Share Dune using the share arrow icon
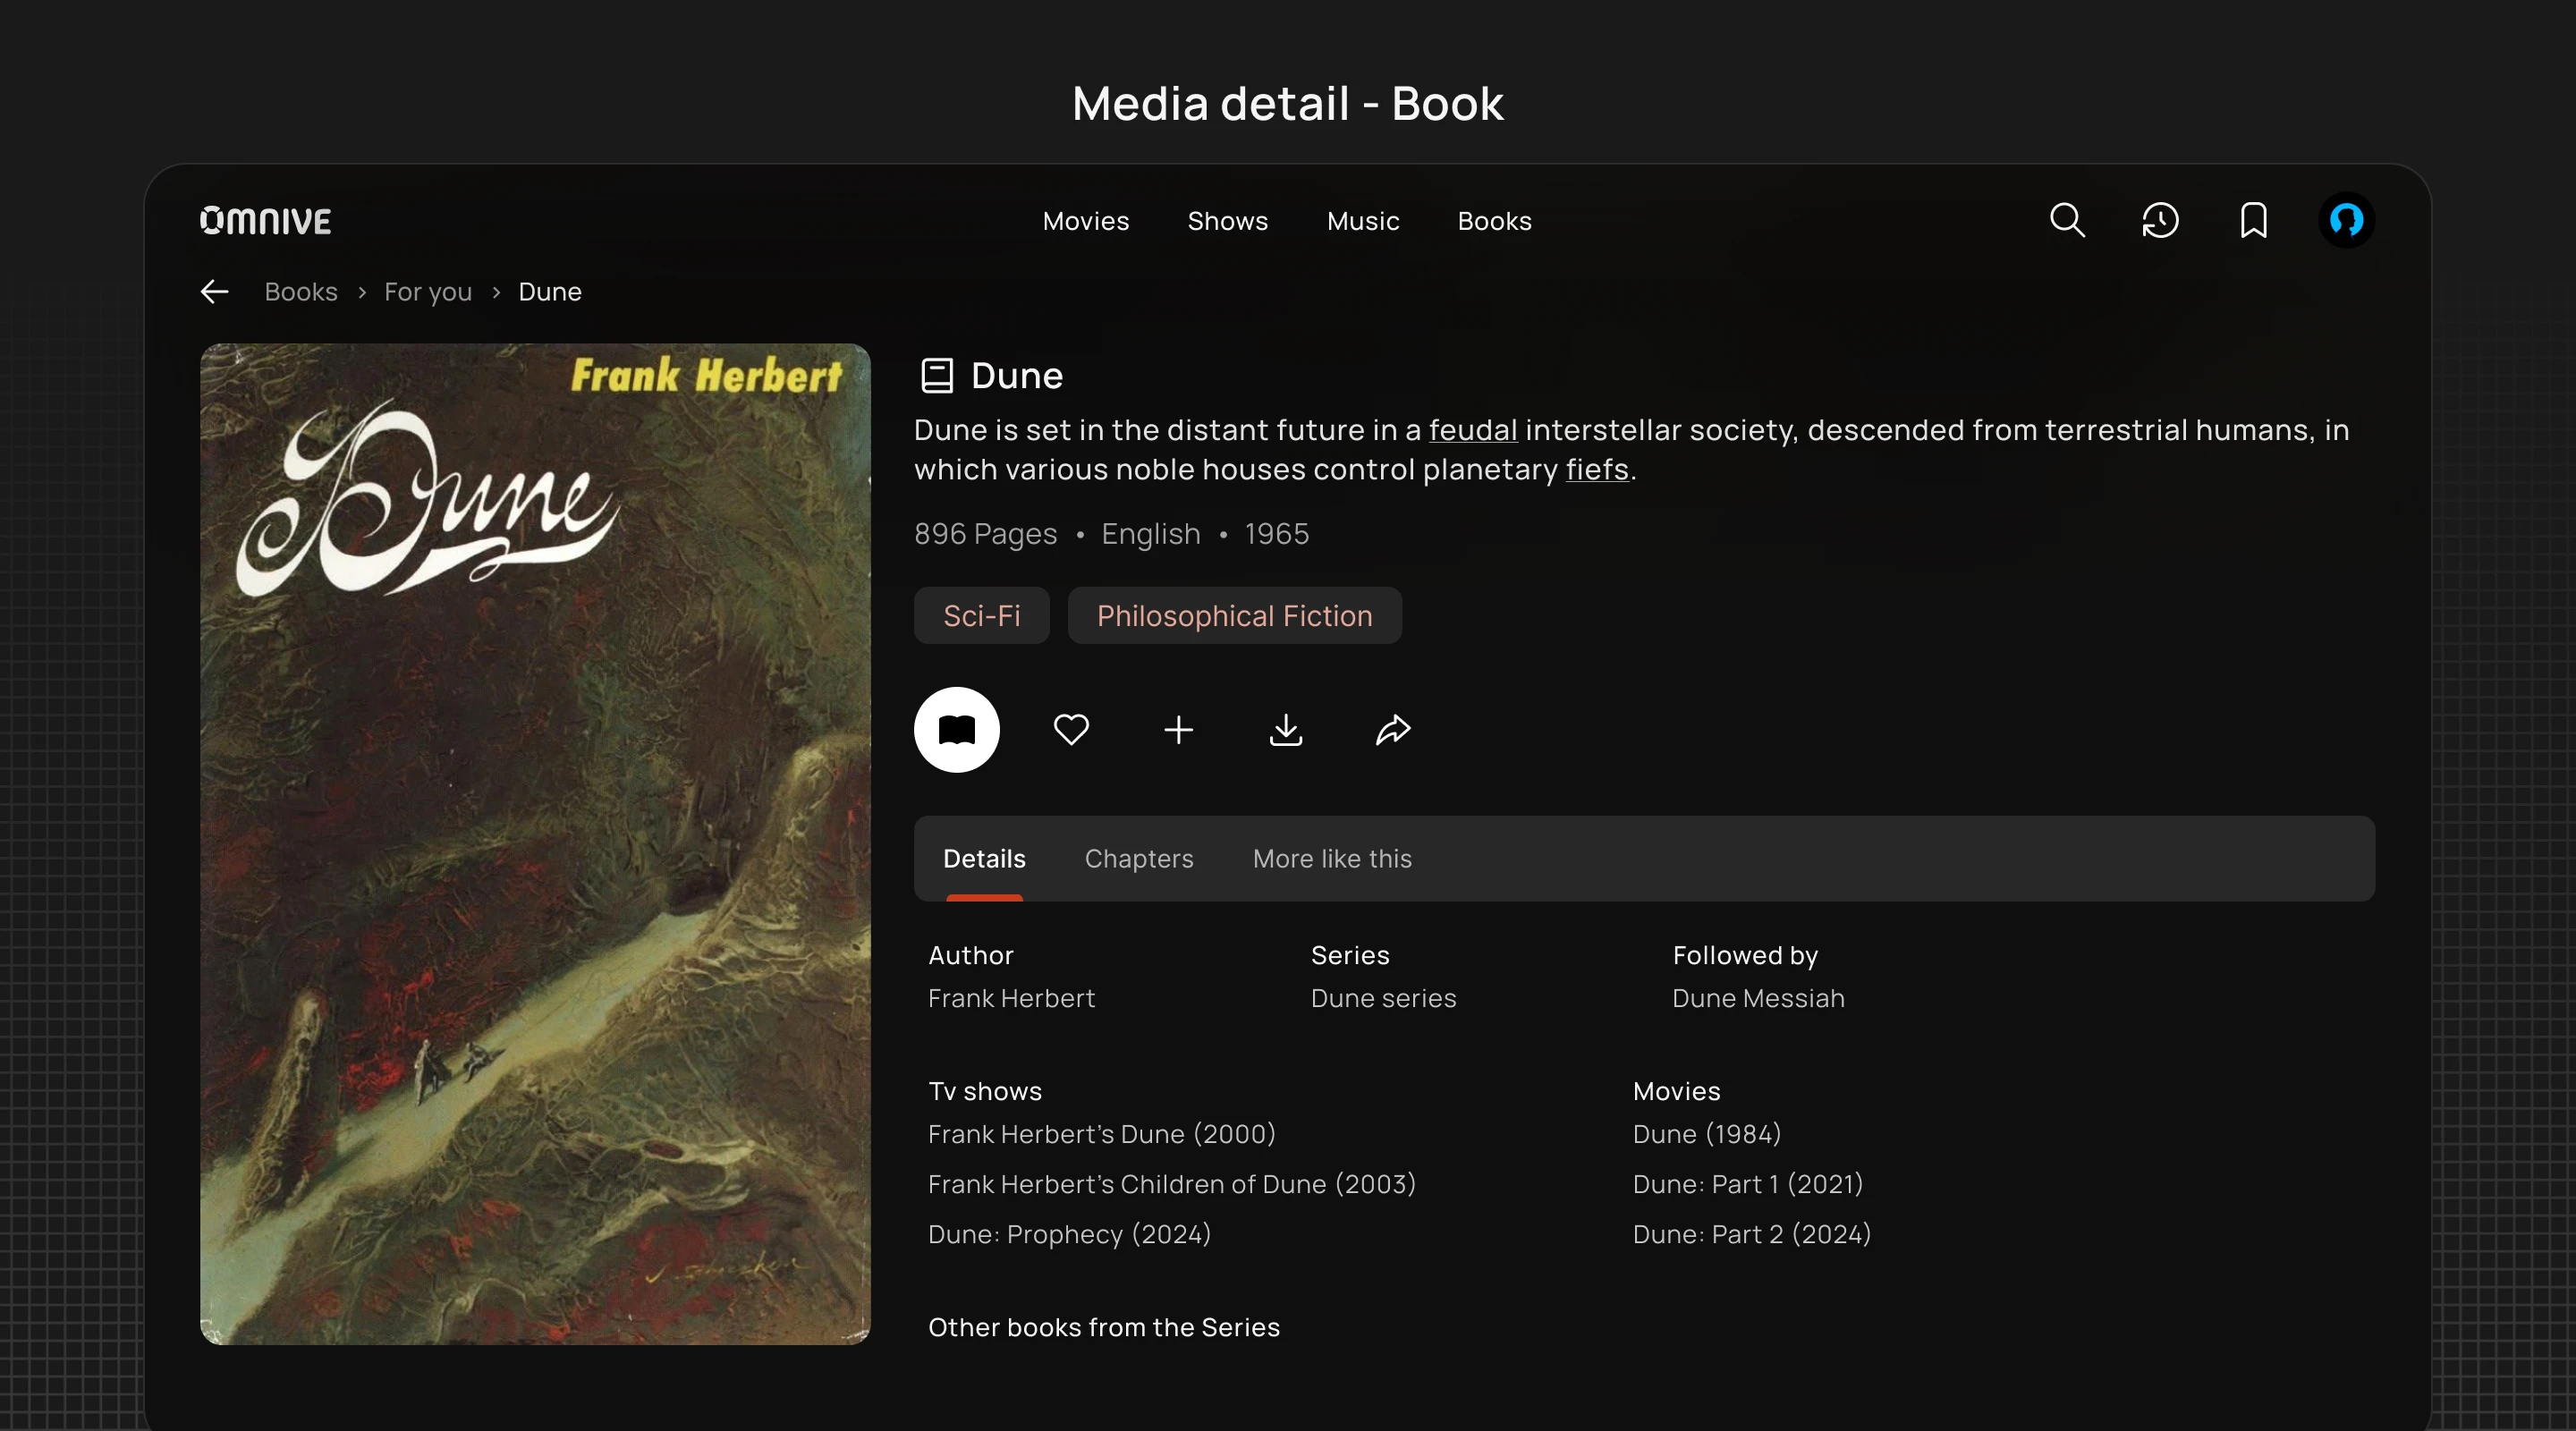Screen dimensions: 2576x1431 tap(1393, 730)
